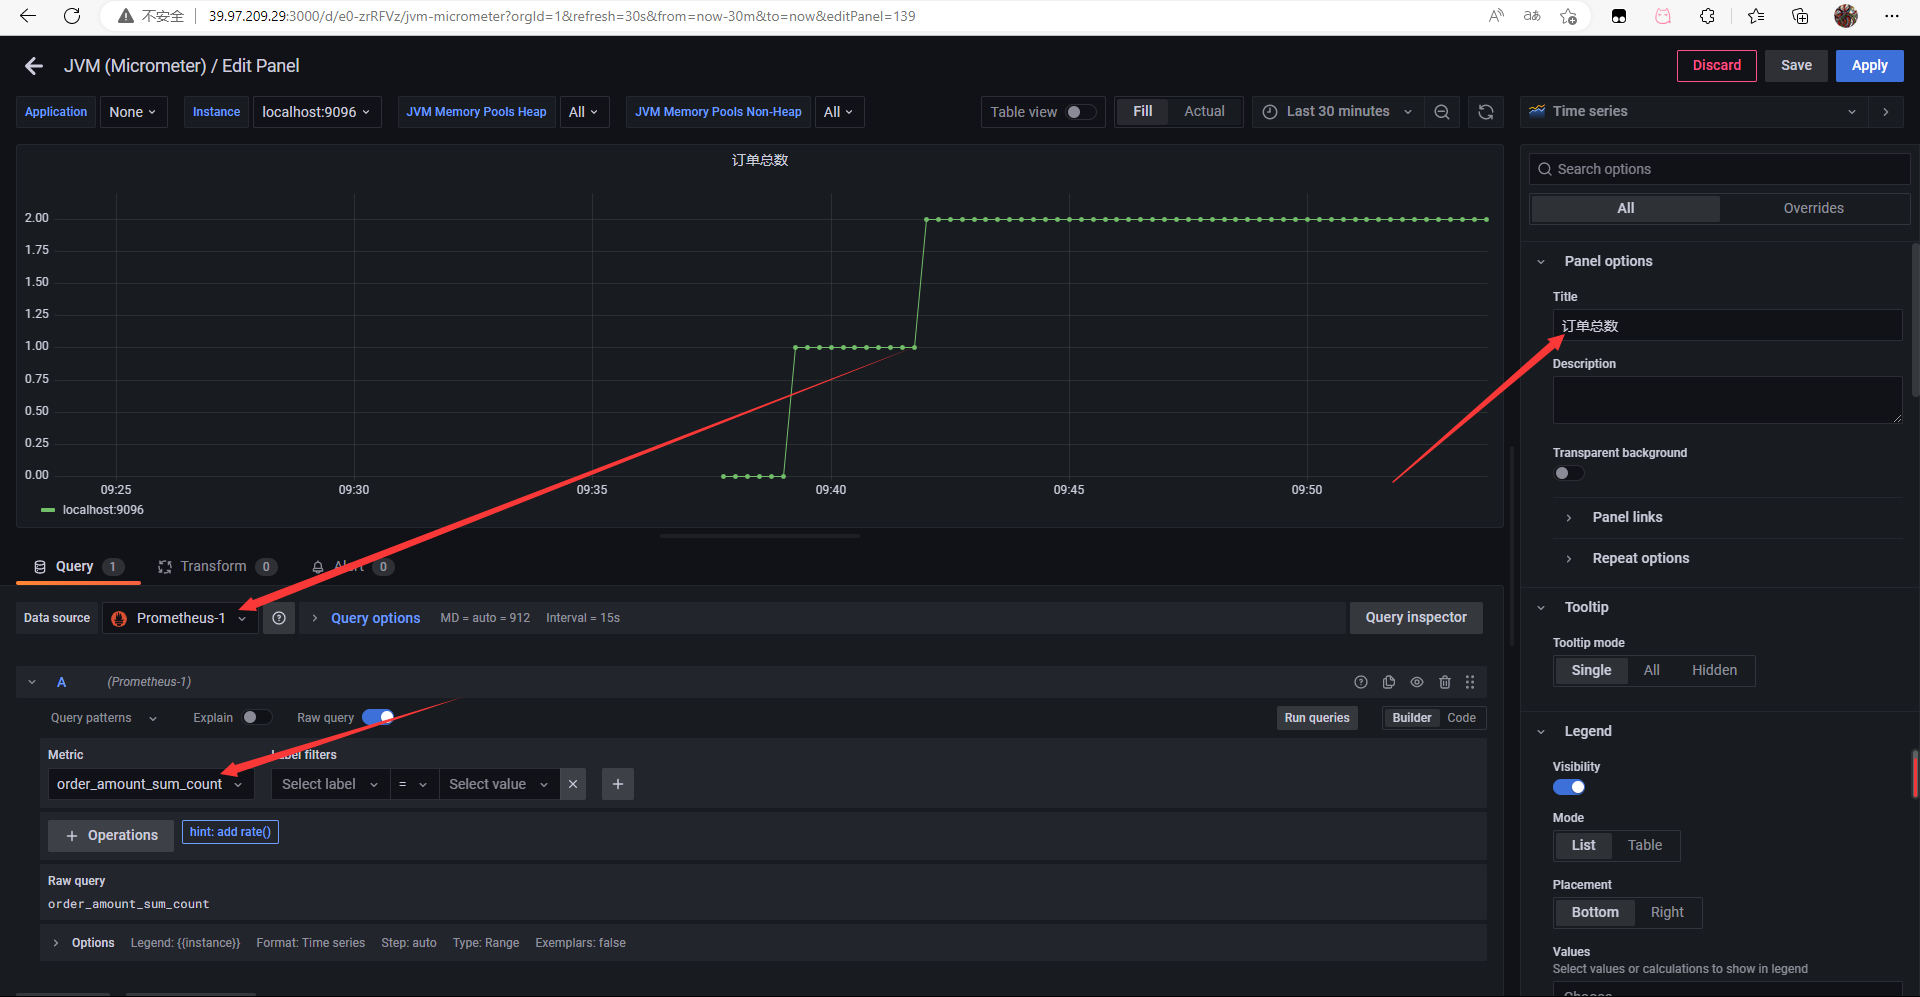Select the Actual display option
Viewport: 1920px width, 997px height.
coord(1204,112)
